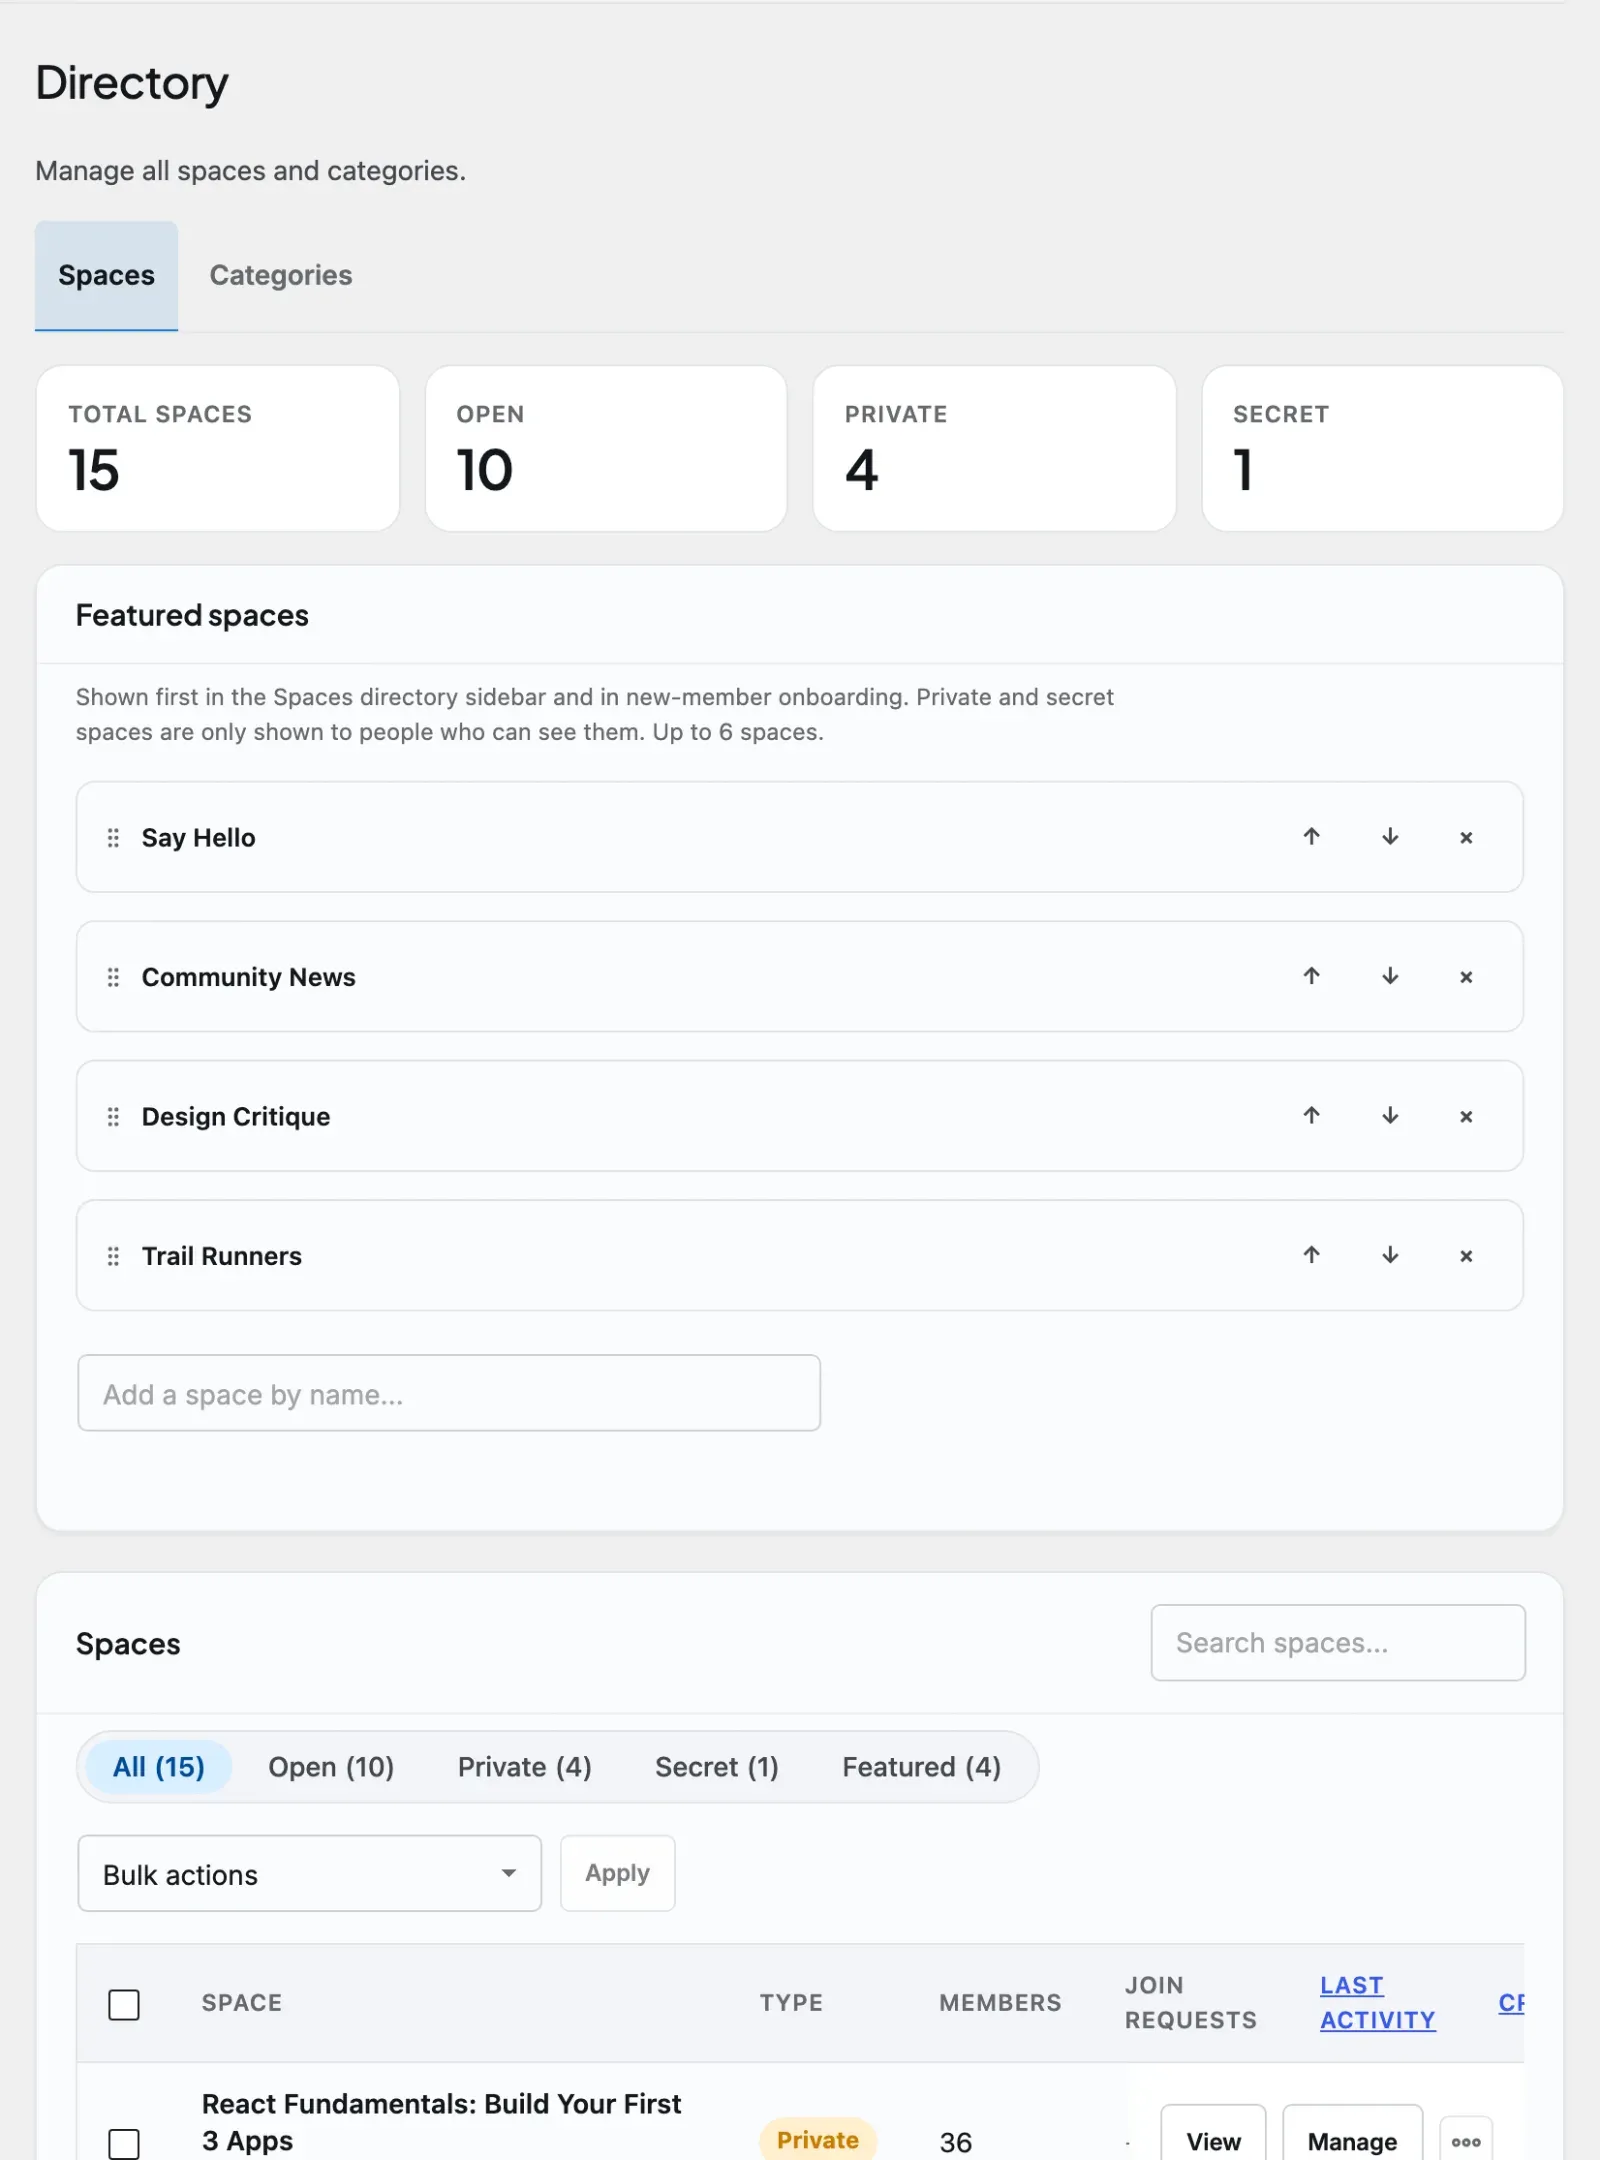The width and height of the screenshot is (1600, 2160).
Task: Click the Total Spaces stat card
Action: click(218, 448)
